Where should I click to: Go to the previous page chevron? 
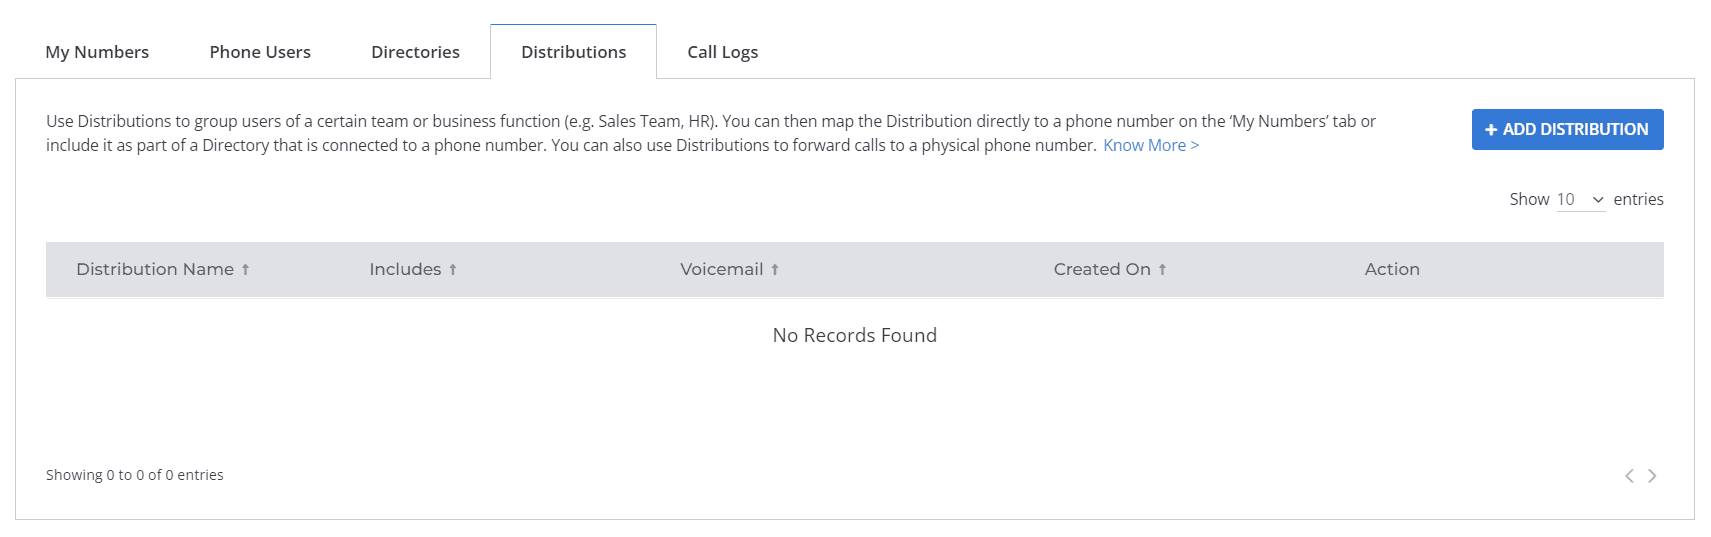click(1629, 476)
